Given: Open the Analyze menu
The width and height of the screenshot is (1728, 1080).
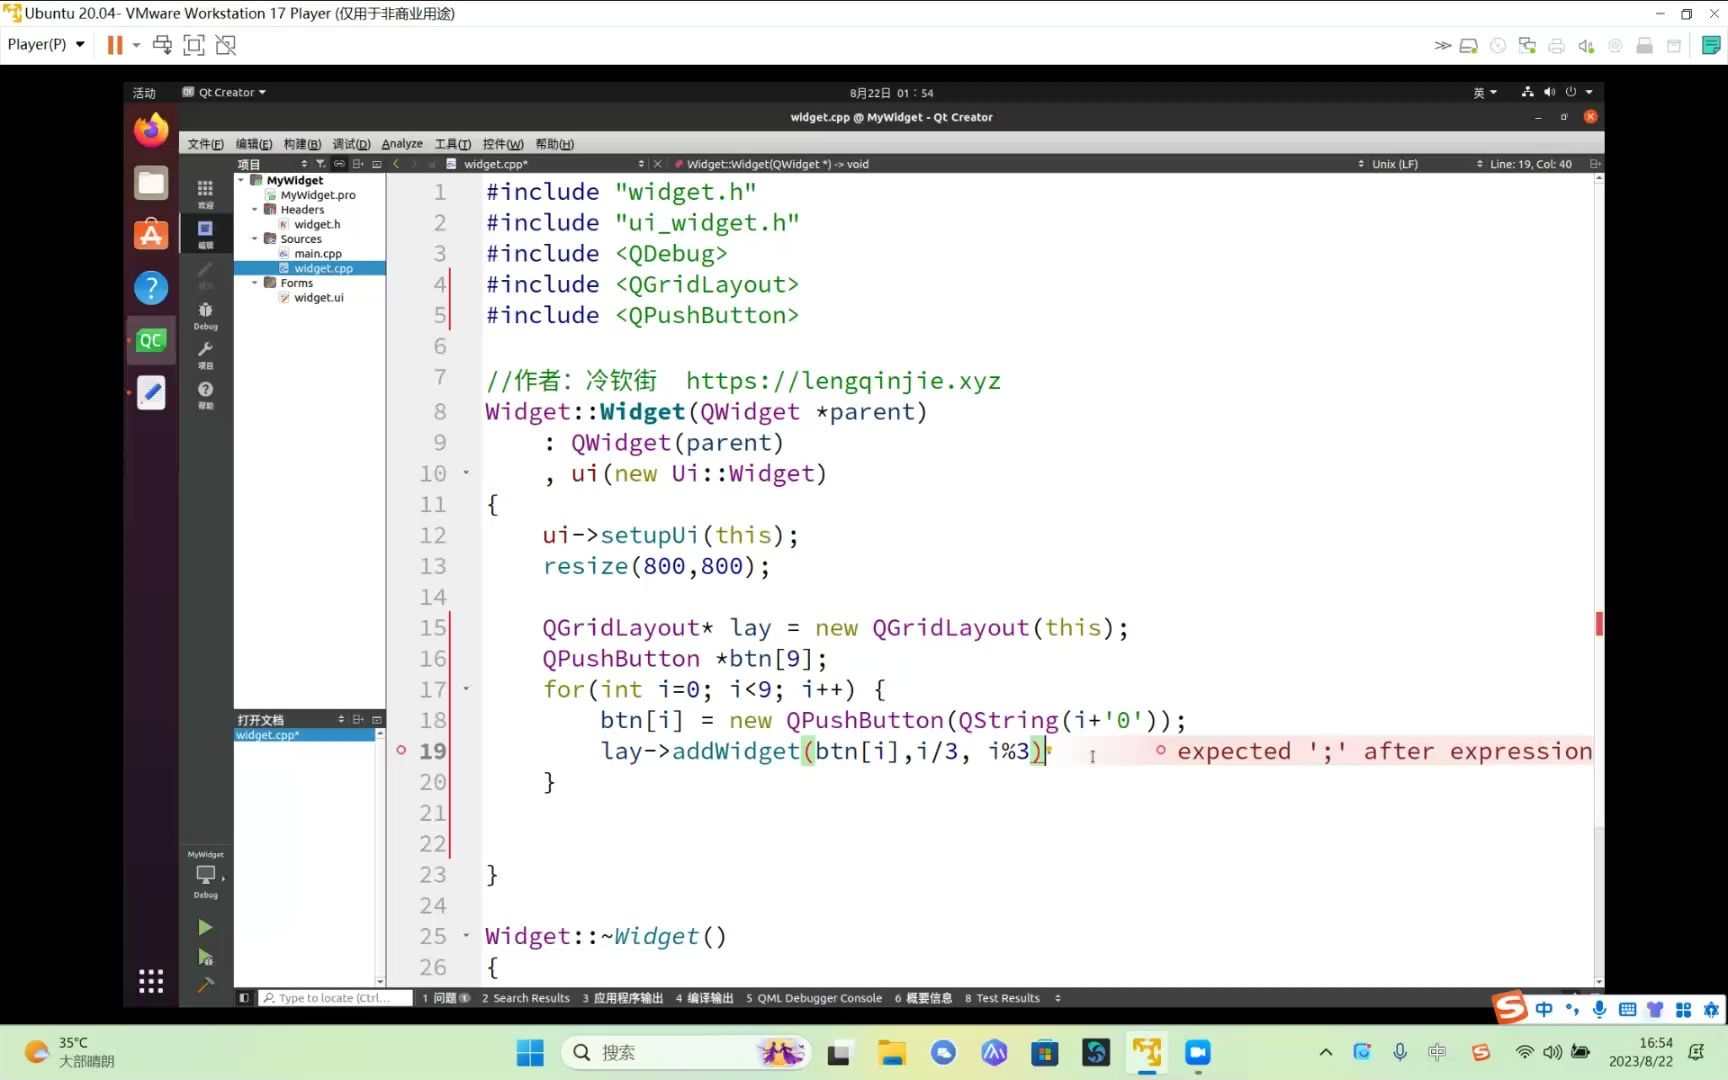Looking at the screenshot, I should (x=401, y=144).
